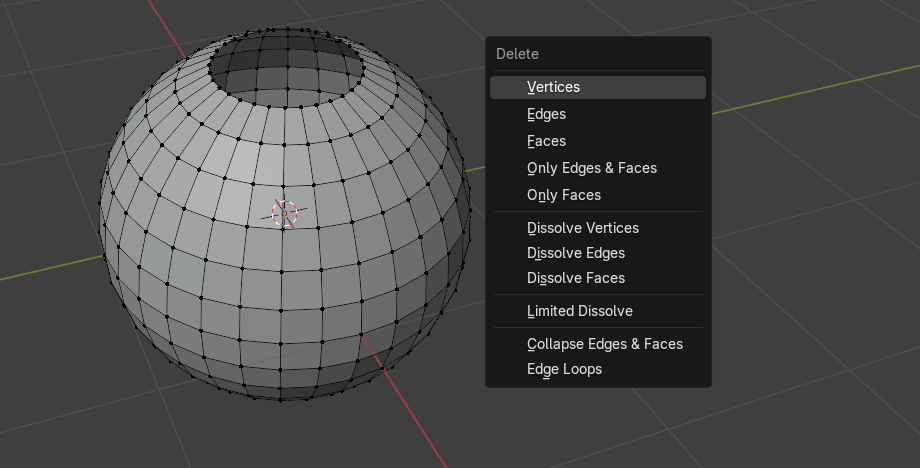The height and width of the screenshot is (468, 920).
Task: Select Dissolve Faces menu entry
Action: [x=575, y=278]
